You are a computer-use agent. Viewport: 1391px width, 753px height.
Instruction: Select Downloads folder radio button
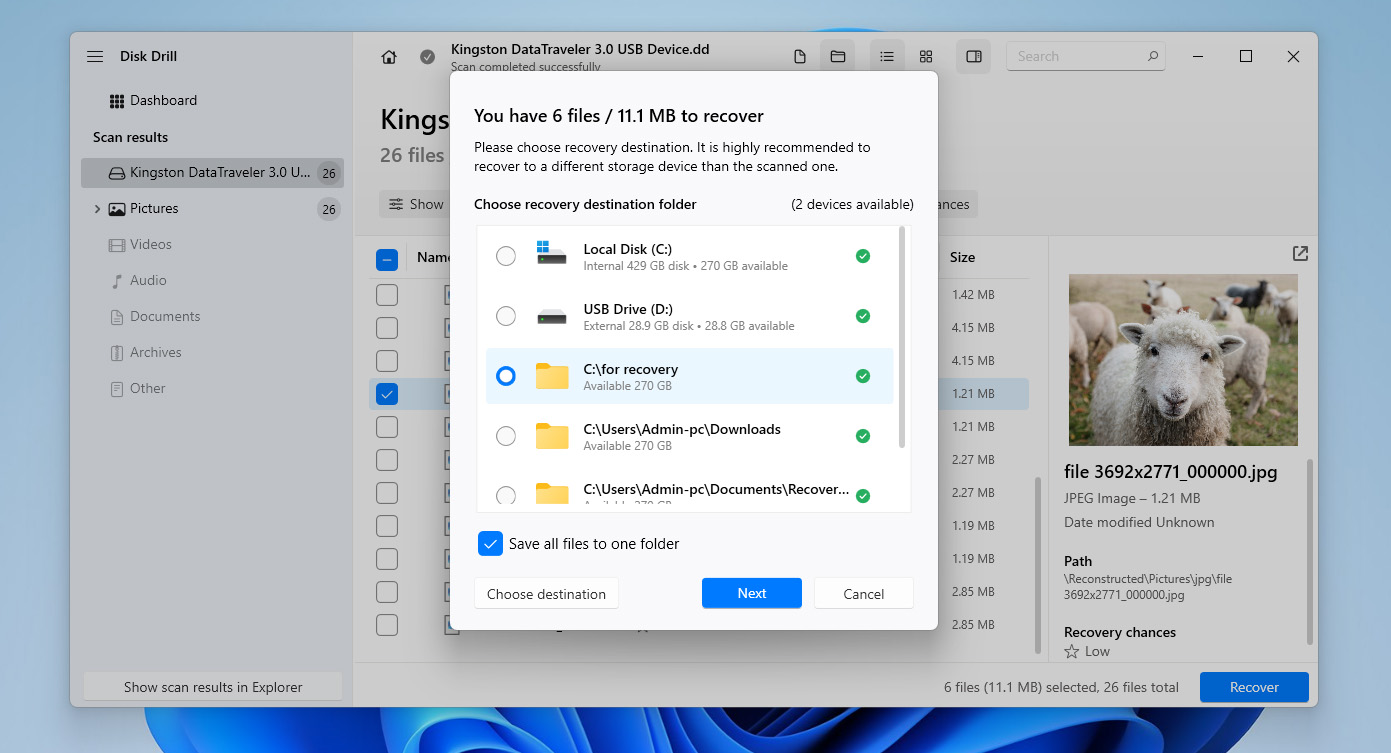pos(506,436)
